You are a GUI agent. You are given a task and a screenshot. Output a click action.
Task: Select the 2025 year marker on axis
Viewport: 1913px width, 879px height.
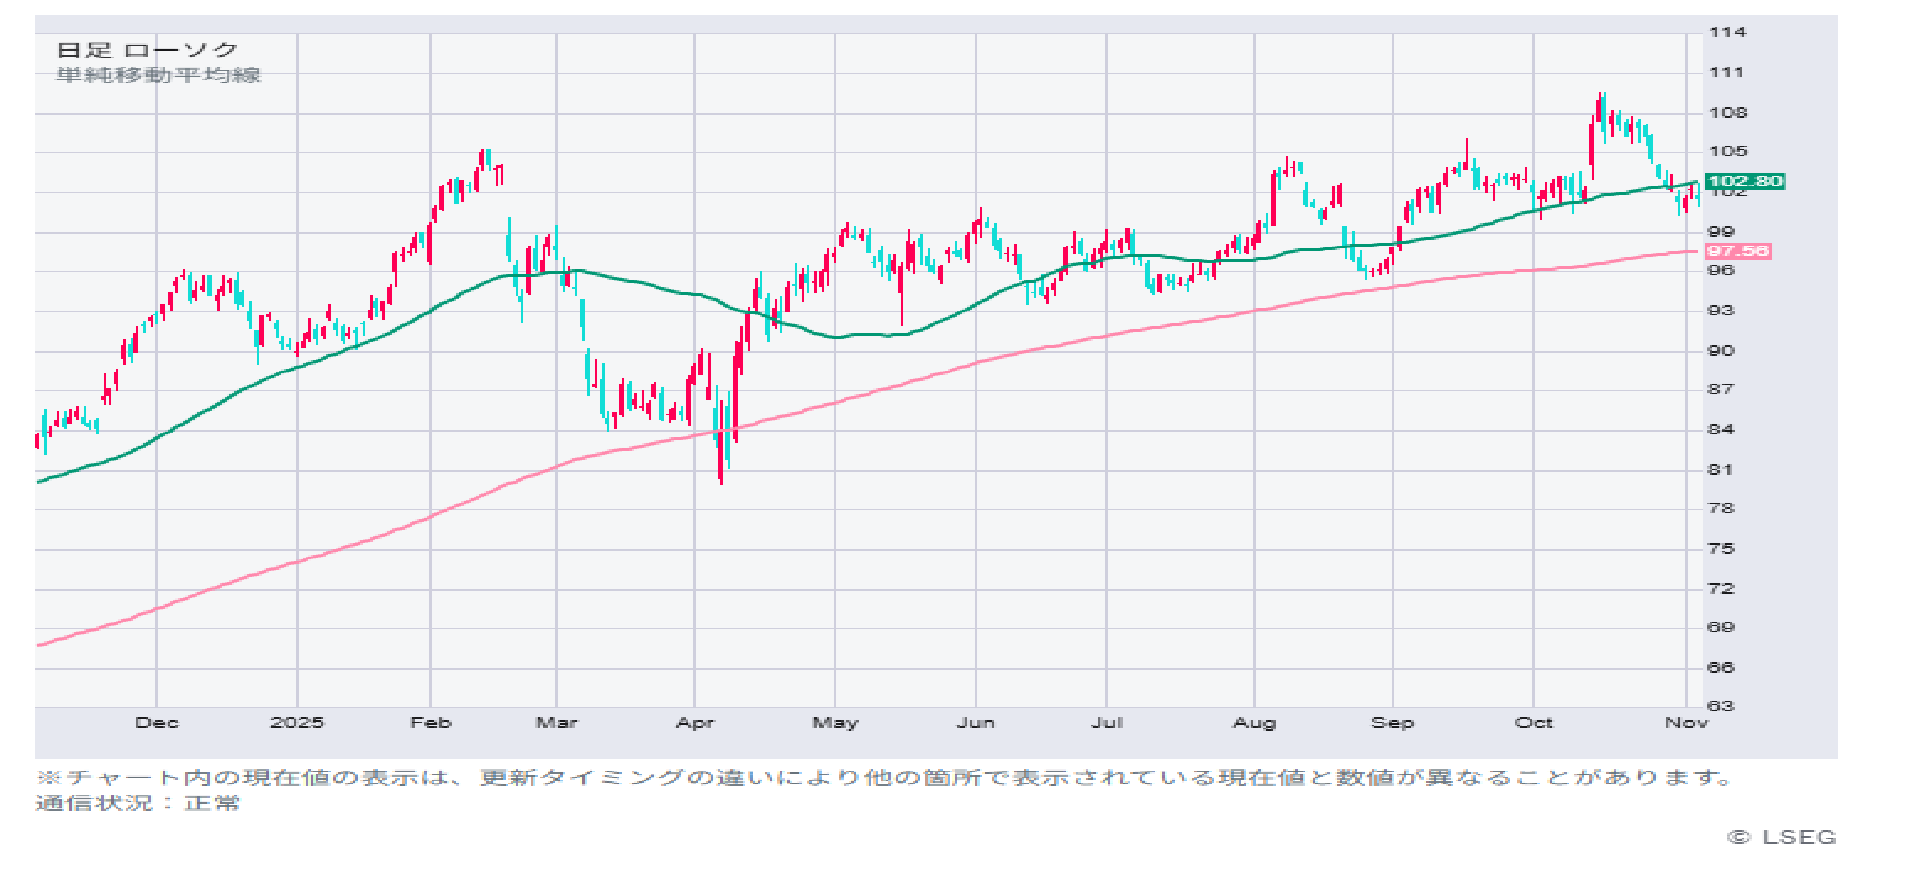297,722
